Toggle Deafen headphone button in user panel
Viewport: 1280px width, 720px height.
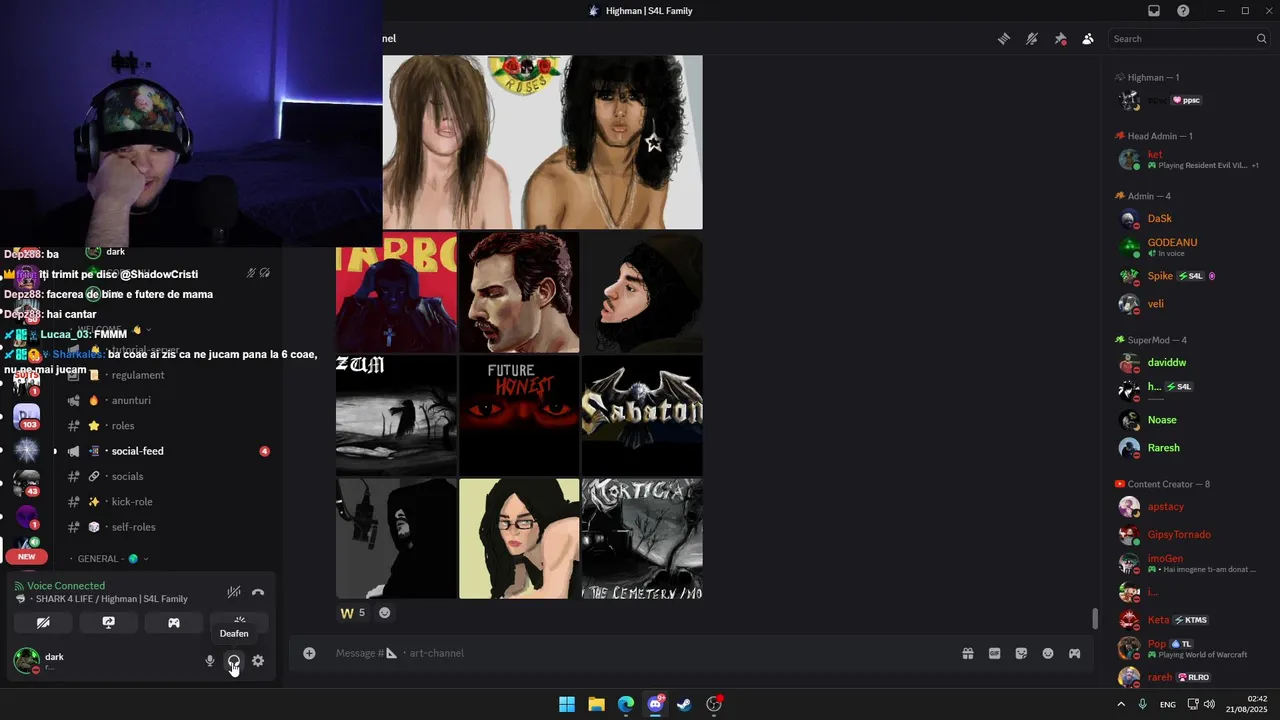233,661
